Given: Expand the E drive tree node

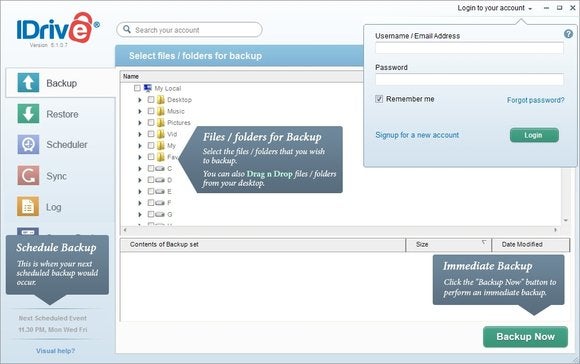Looking at the screenshot, I should point(140,192).
